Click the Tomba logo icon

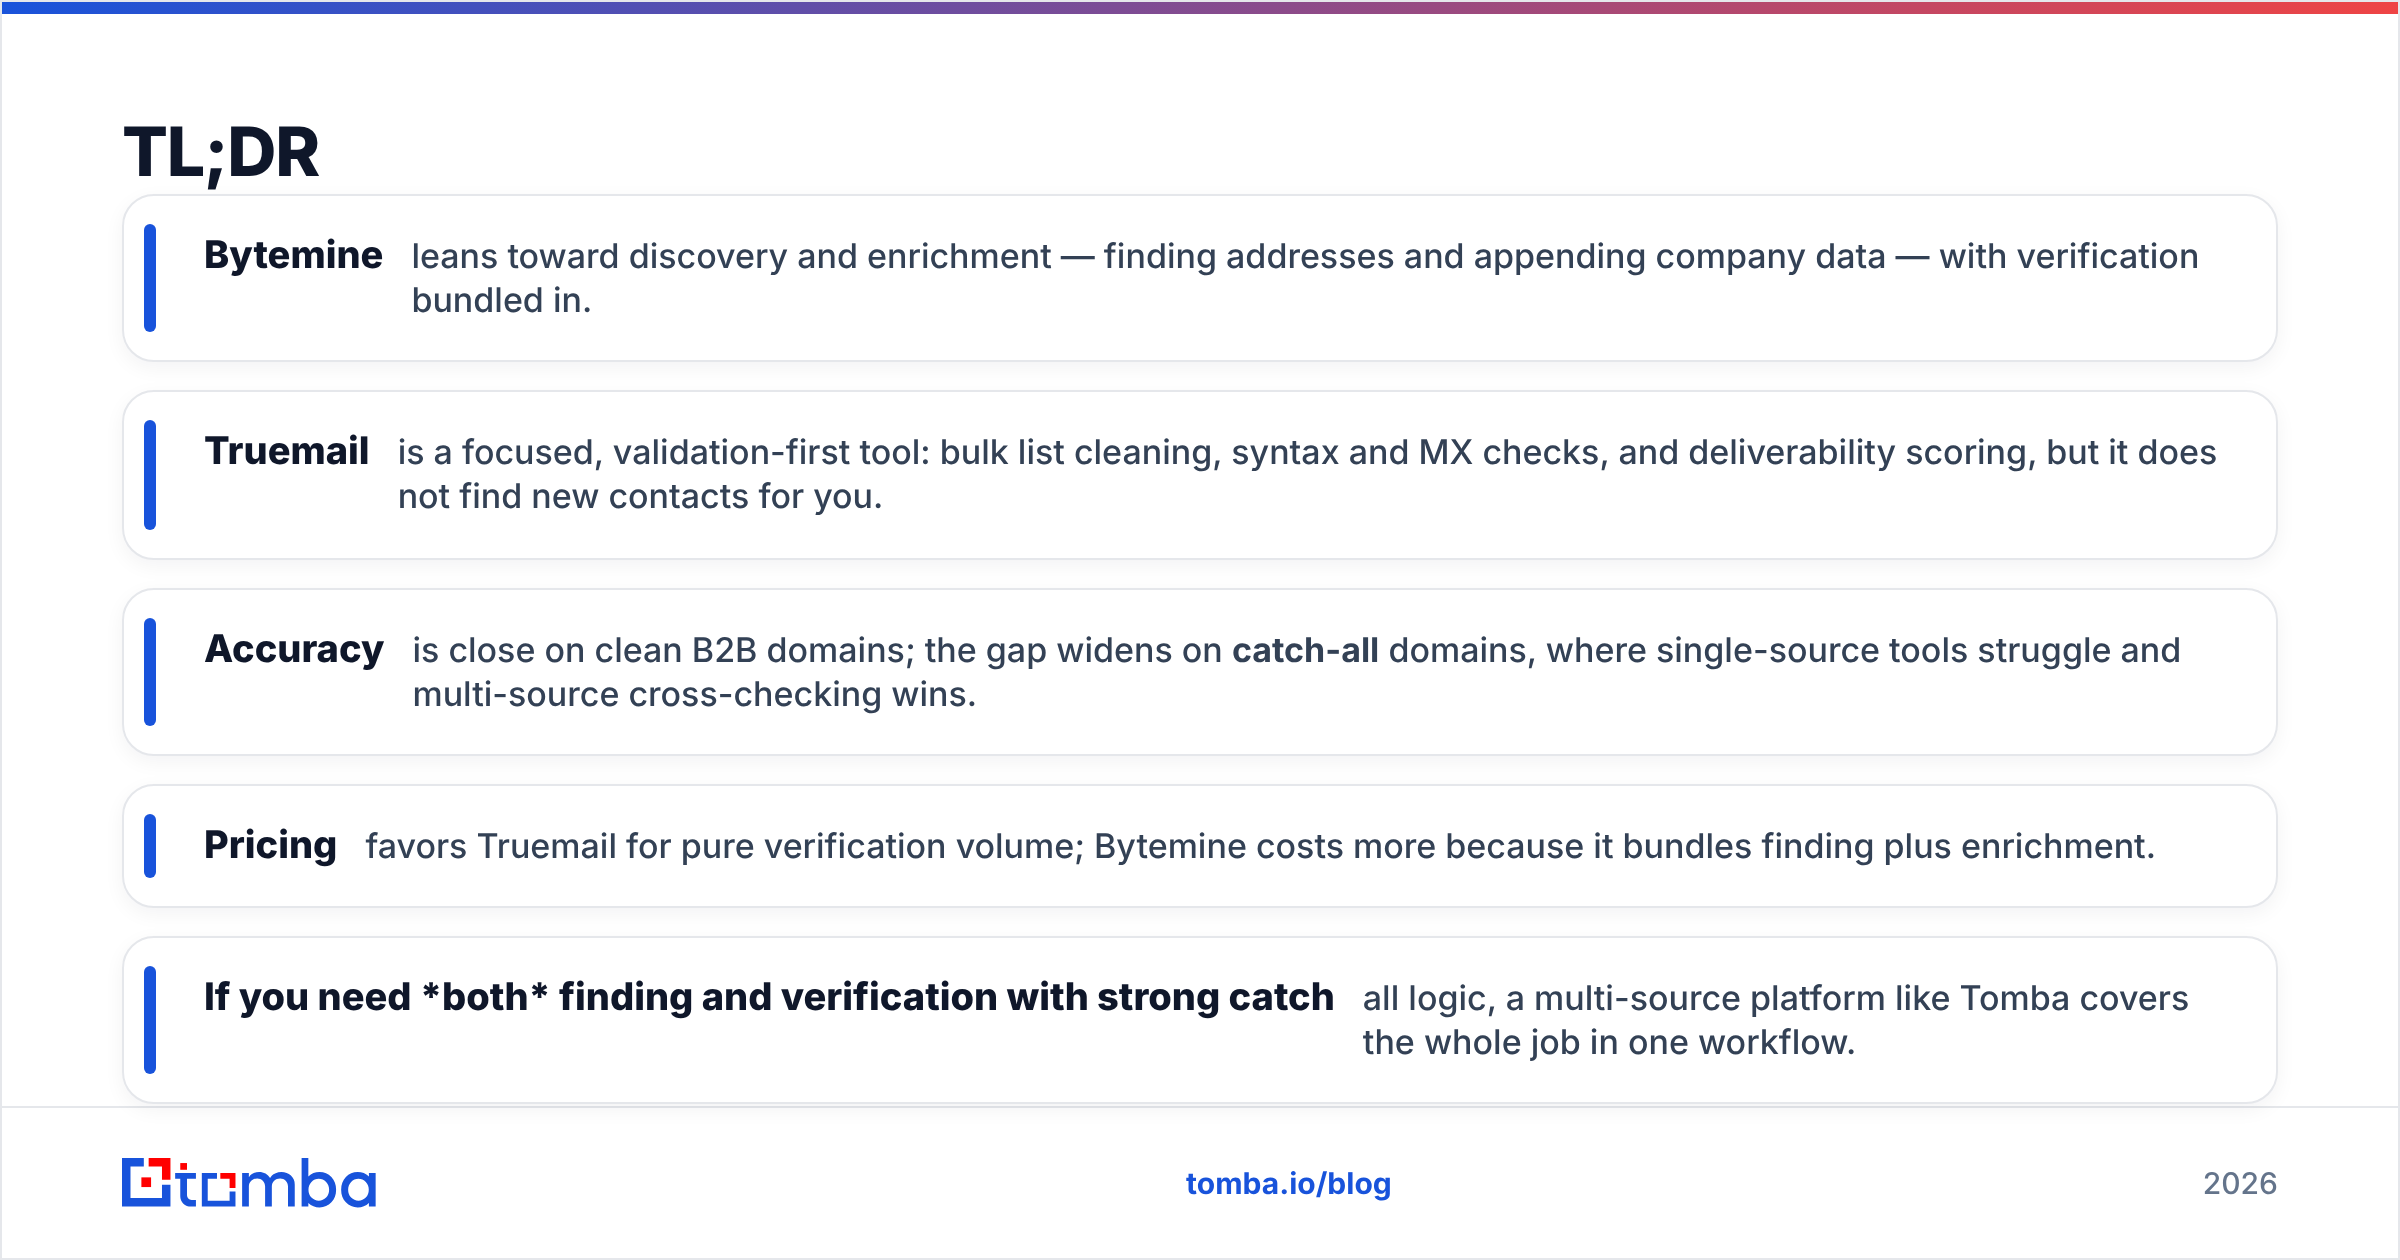[x=147, y=1183]
